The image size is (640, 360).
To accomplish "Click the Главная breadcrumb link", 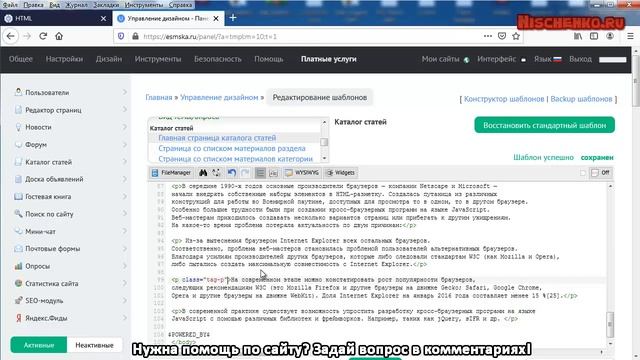I will tap(159, 98).
